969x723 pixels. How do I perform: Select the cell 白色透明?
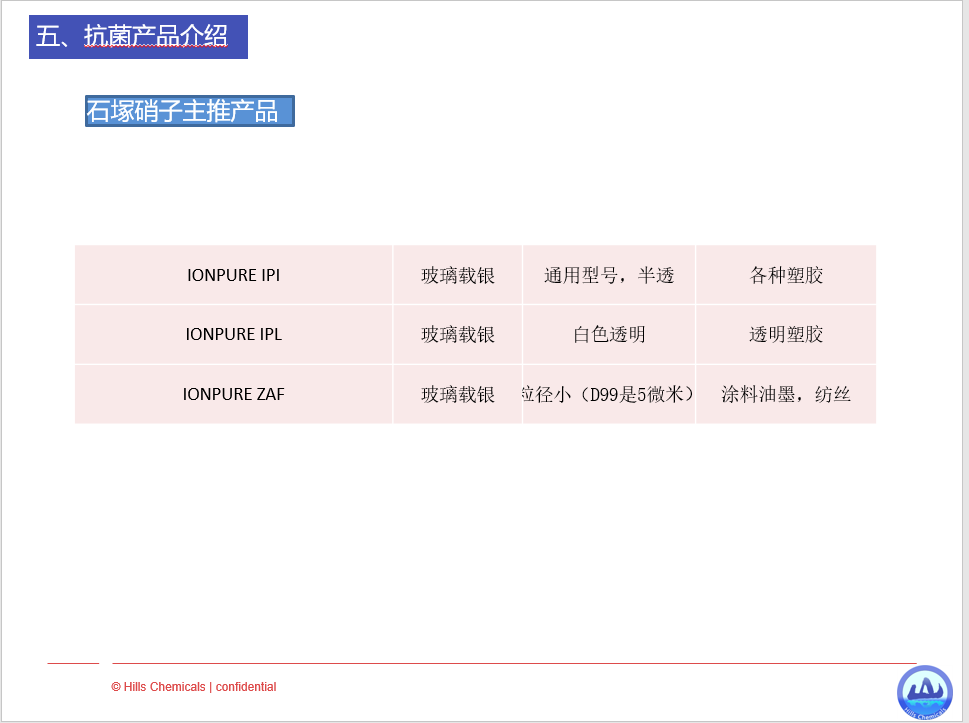609,334
